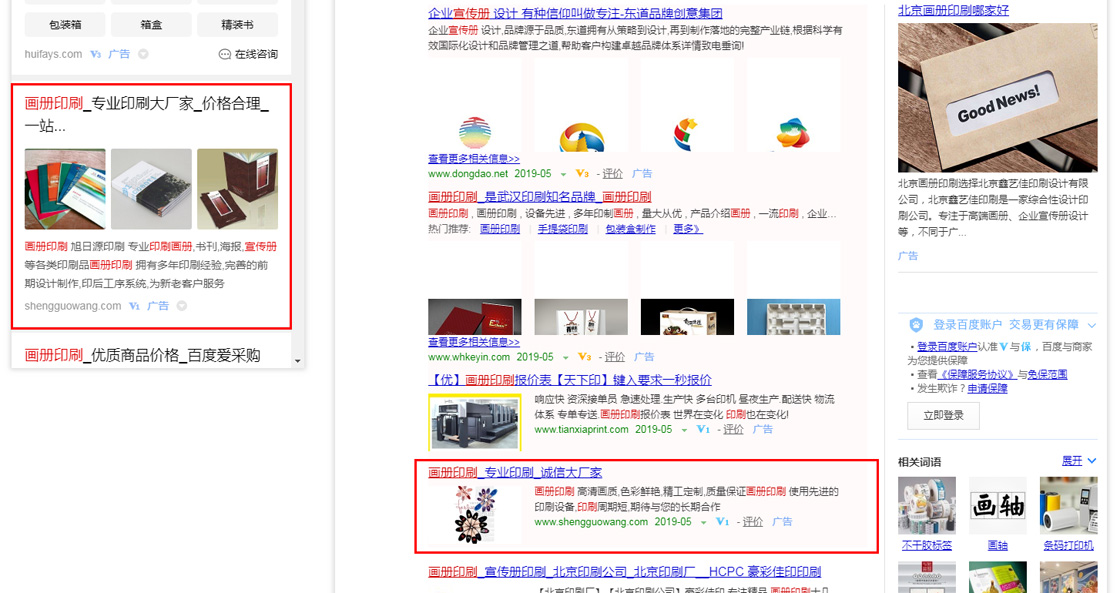Open the circular arrow menu beside huifays.com 广告
Screen dimensions: 1120x593
click(x=143, y=54)
